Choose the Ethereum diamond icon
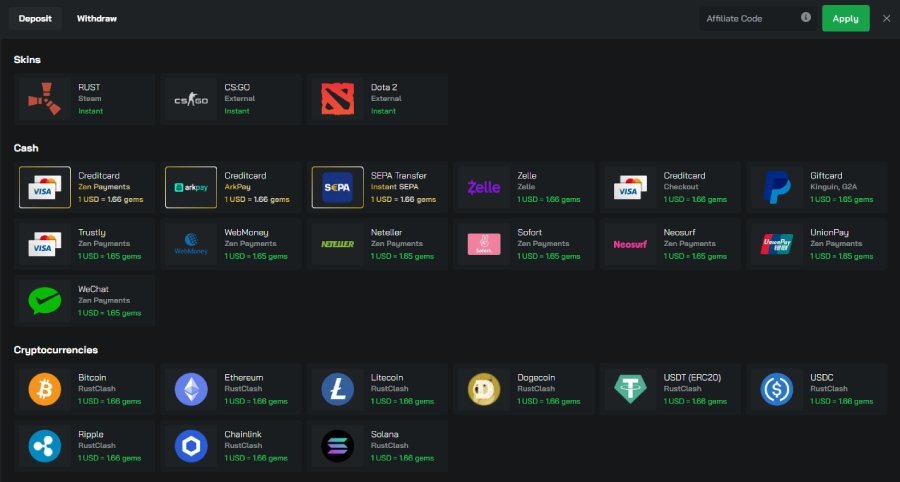 click(191, 389)
